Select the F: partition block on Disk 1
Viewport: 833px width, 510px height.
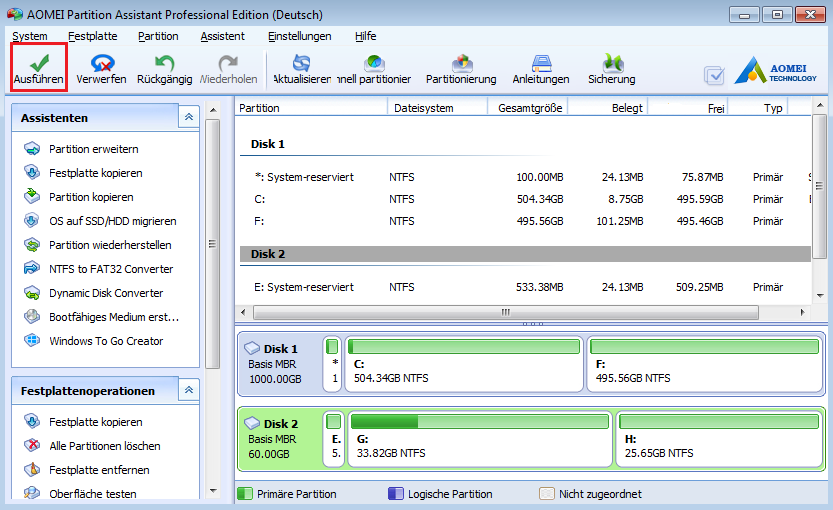(x=706, y=363)
